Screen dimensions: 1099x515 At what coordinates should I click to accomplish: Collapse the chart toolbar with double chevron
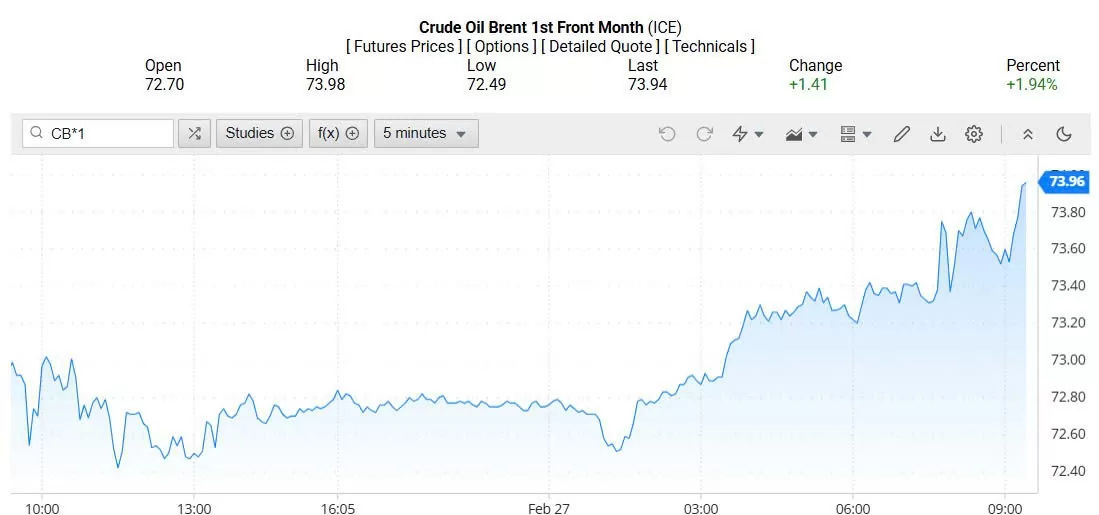point(1027,134)
